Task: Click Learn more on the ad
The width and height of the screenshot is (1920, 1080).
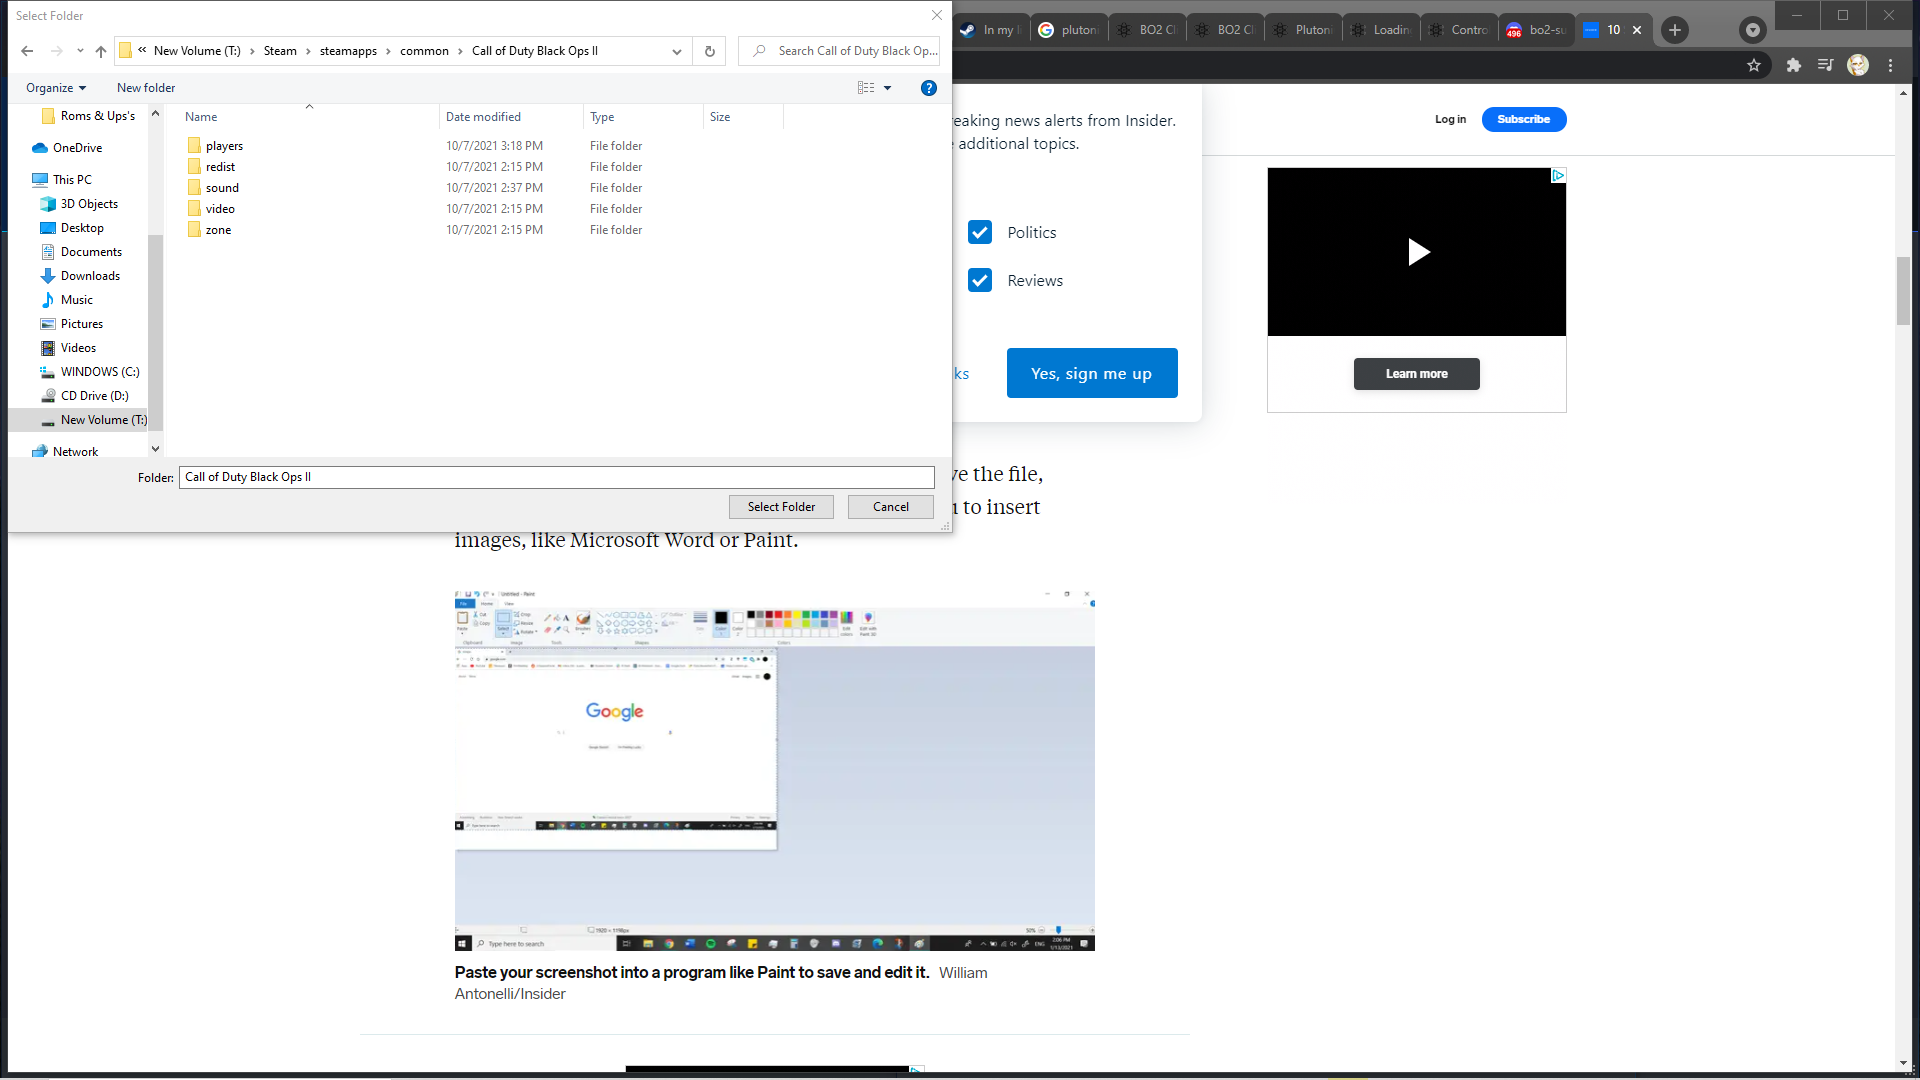Action: click(x=1416, y=374)
